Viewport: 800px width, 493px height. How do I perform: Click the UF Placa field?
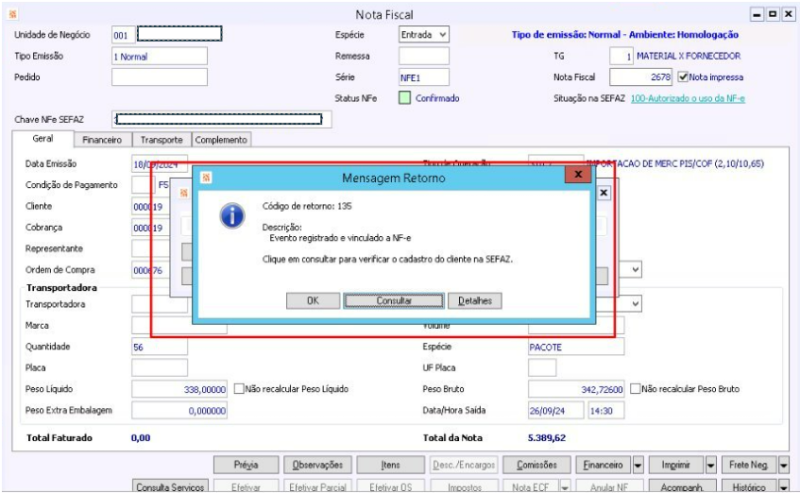point(542,368)
